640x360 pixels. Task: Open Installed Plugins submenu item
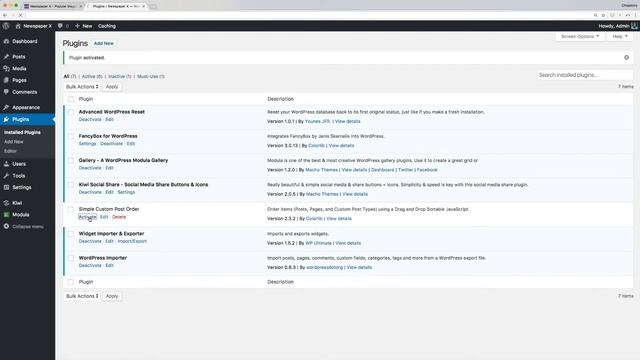click(22, 132)
